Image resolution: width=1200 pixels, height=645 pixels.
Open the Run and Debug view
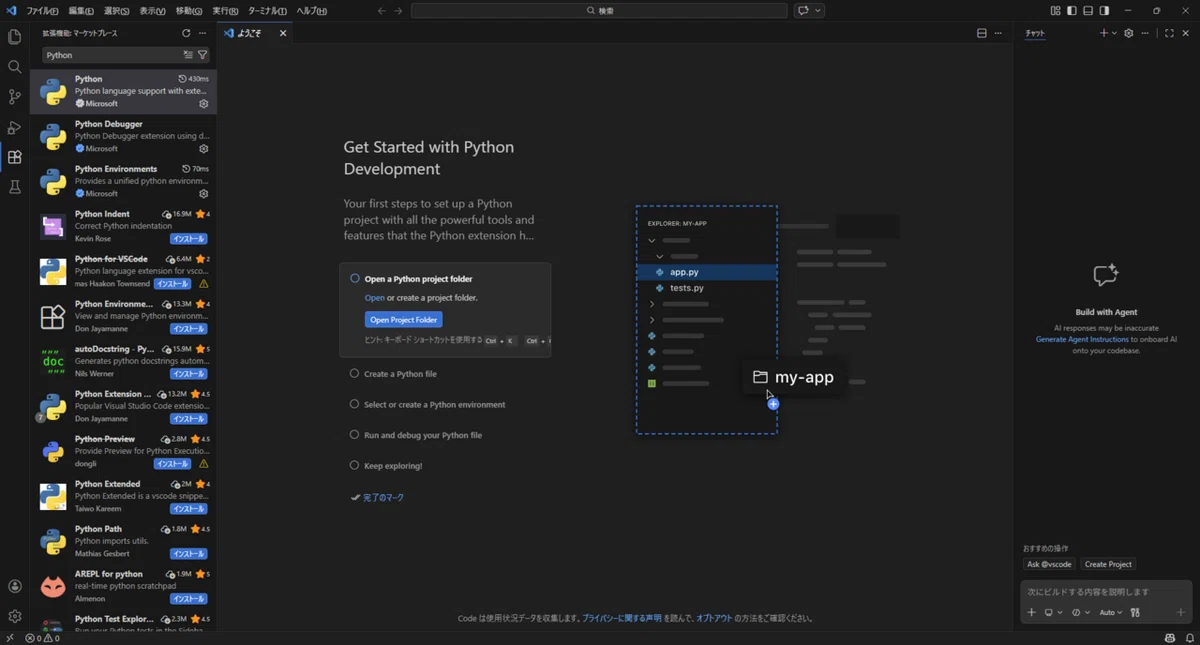[14, 127]
